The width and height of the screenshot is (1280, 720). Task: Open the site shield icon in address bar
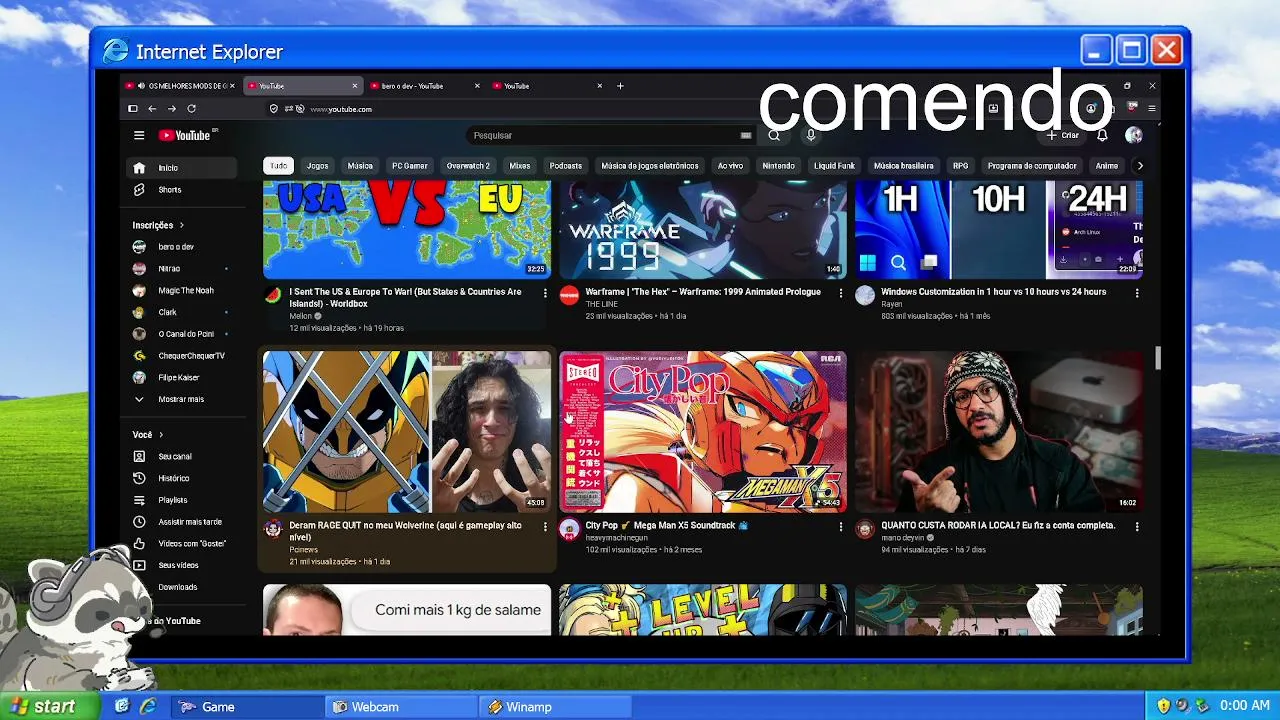(x=274, y=109)
